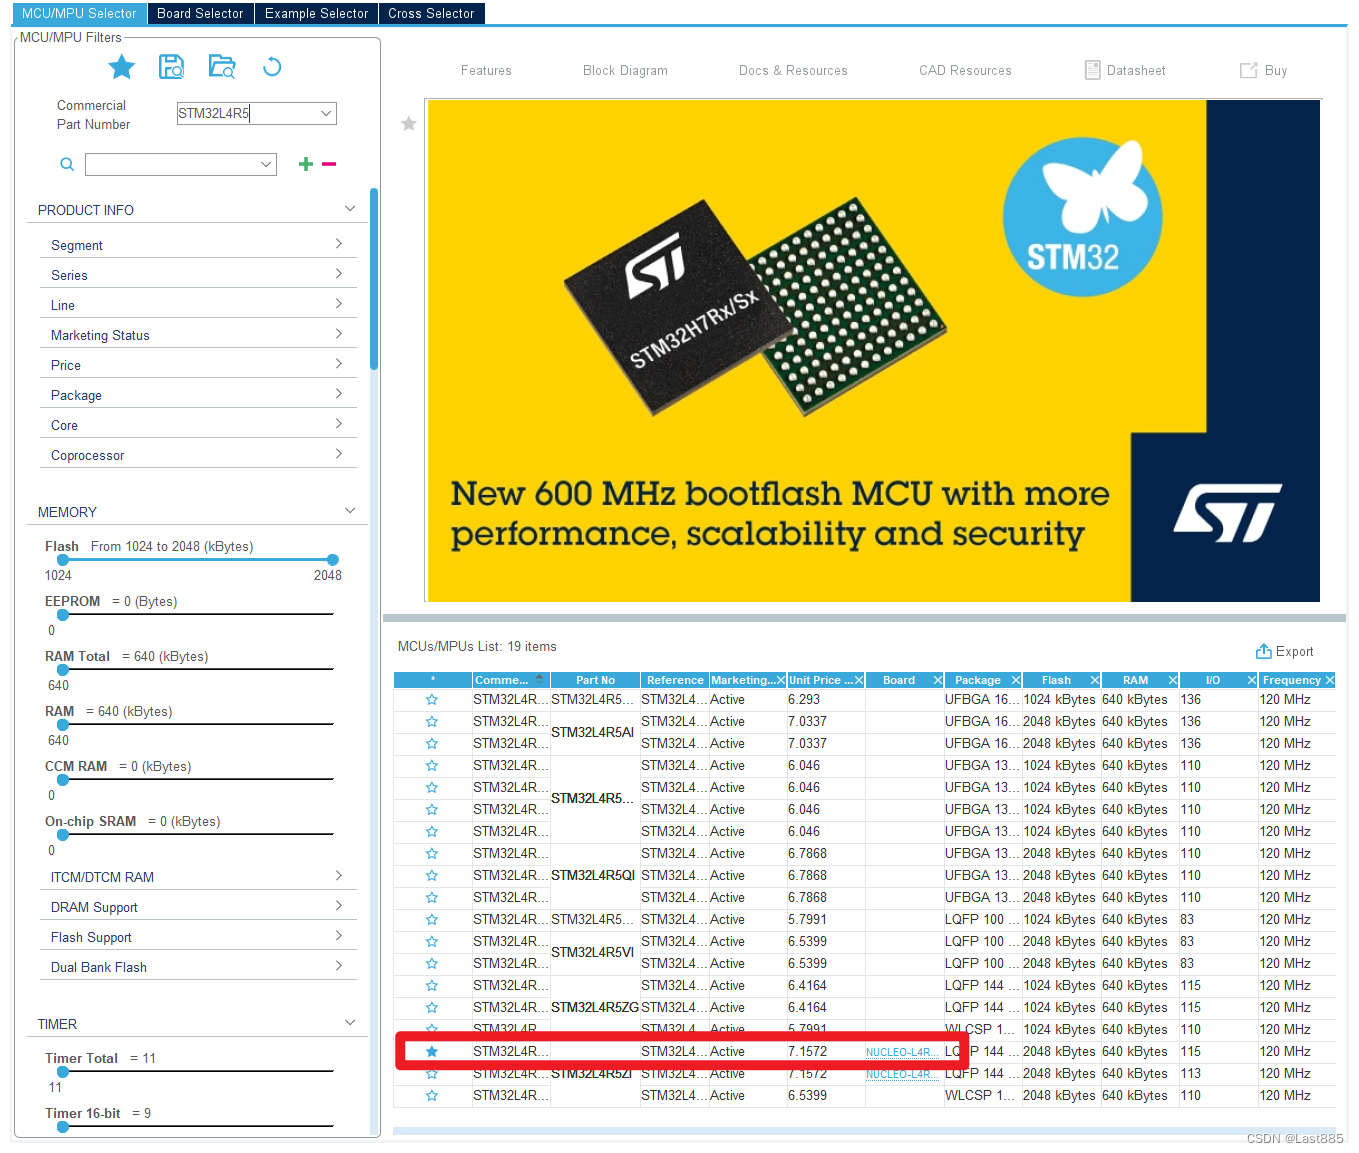Expand the ITCM/DTCM RAM filter
This screenshot has width=1359, height=1153.
click(x=338, y=876)
